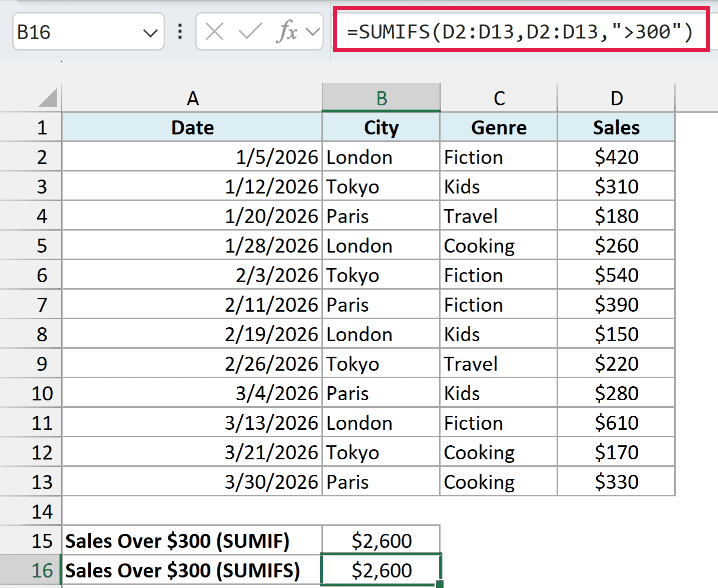This screenshot has height=588, width=718.
Task: Click the Name Box showing B16
Action: click(x=88, y=32)
